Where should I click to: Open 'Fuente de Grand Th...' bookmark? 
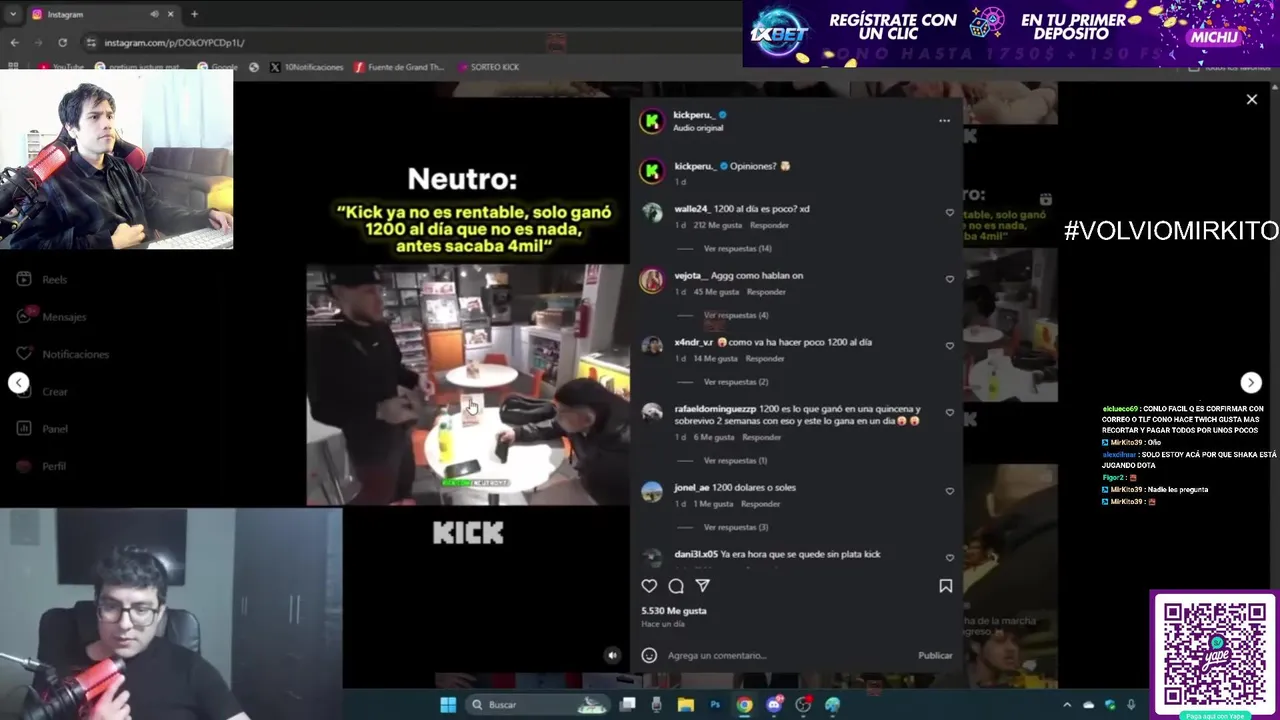coord(398,67)
